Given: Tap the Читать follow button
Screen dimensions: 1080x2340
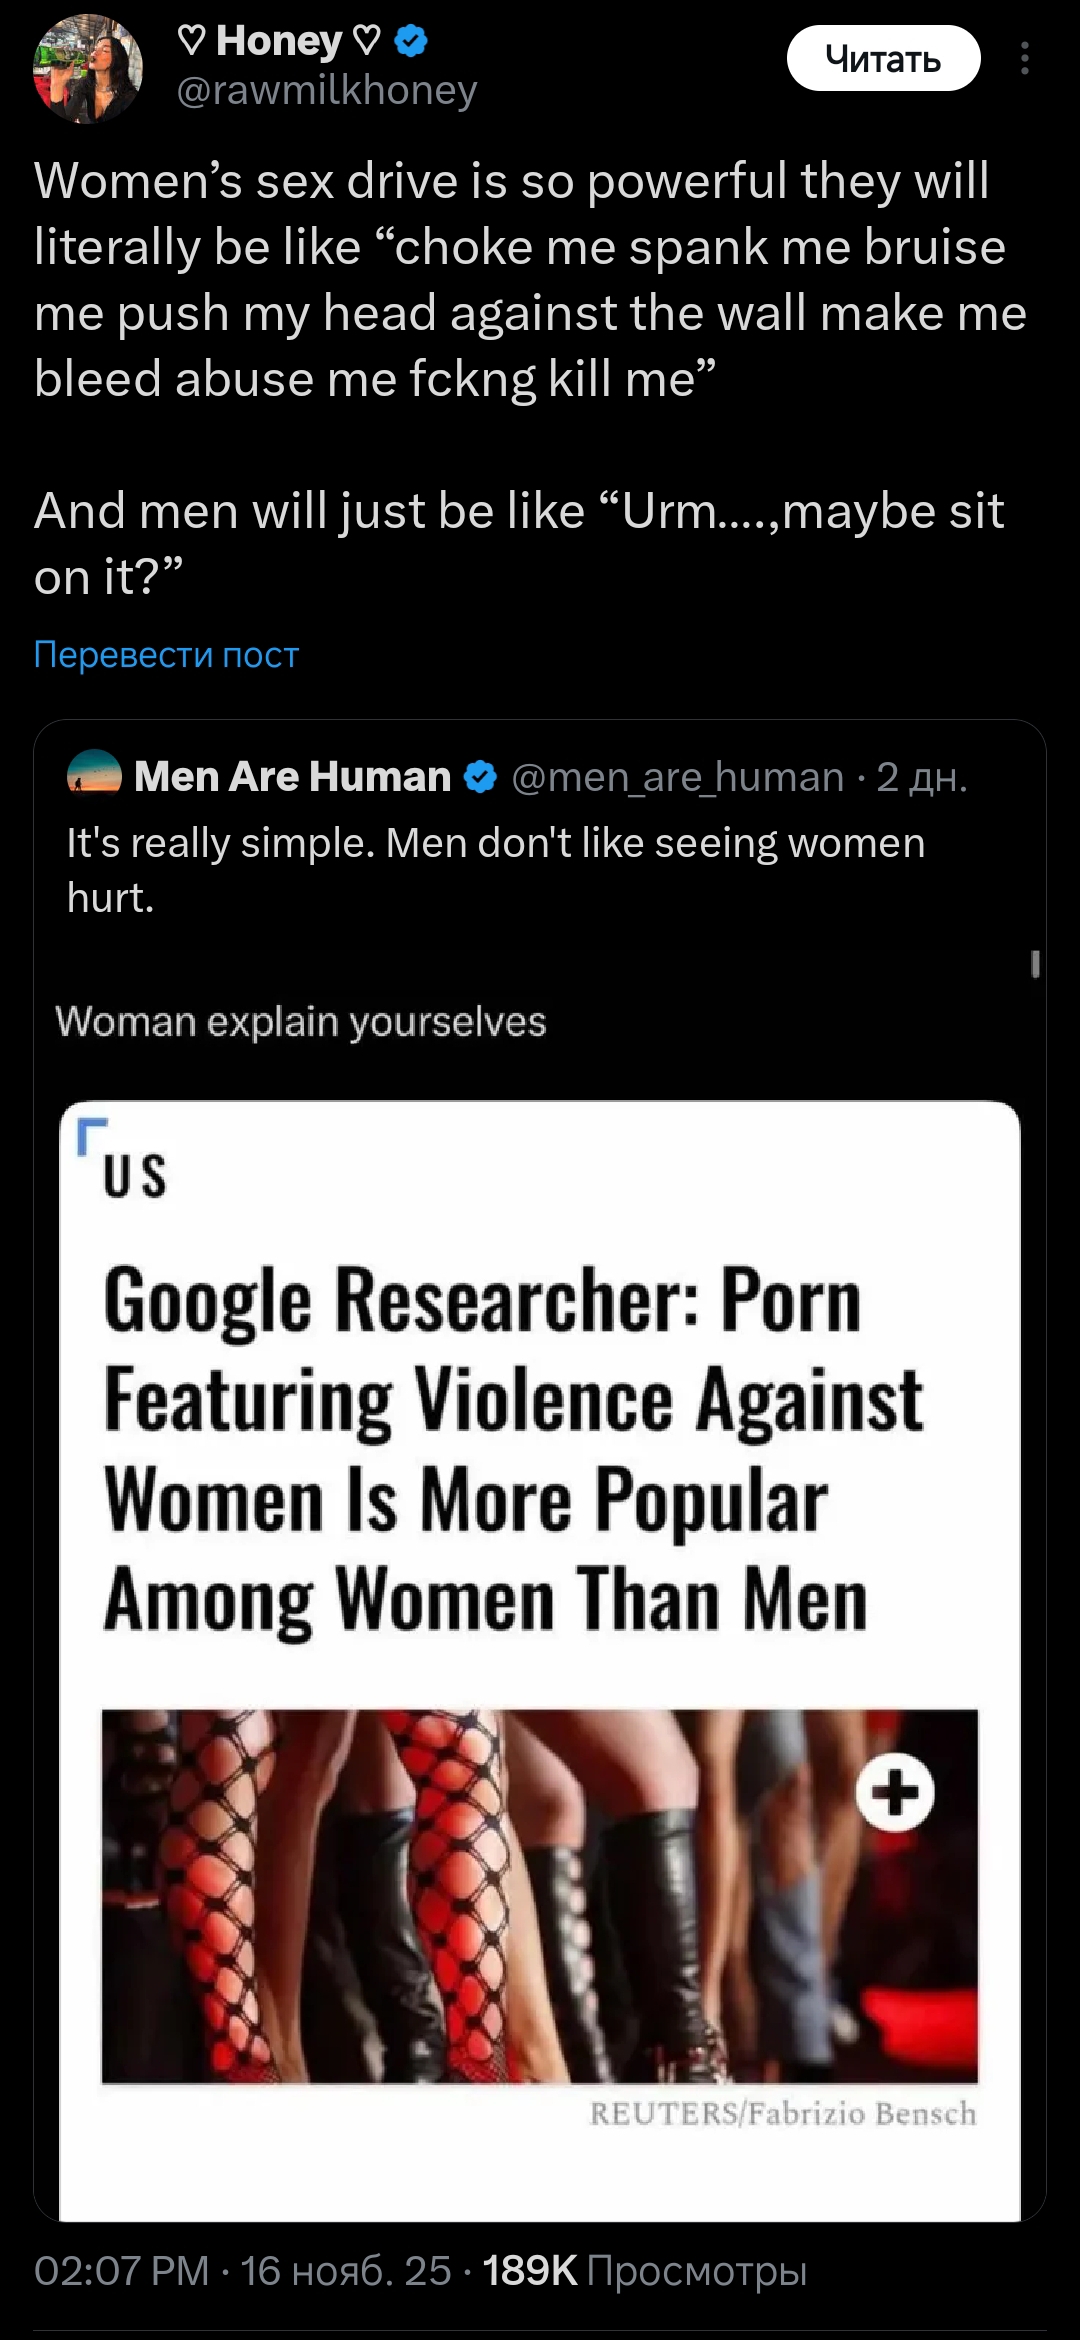Looking at the screenshot, I should 883,59.
